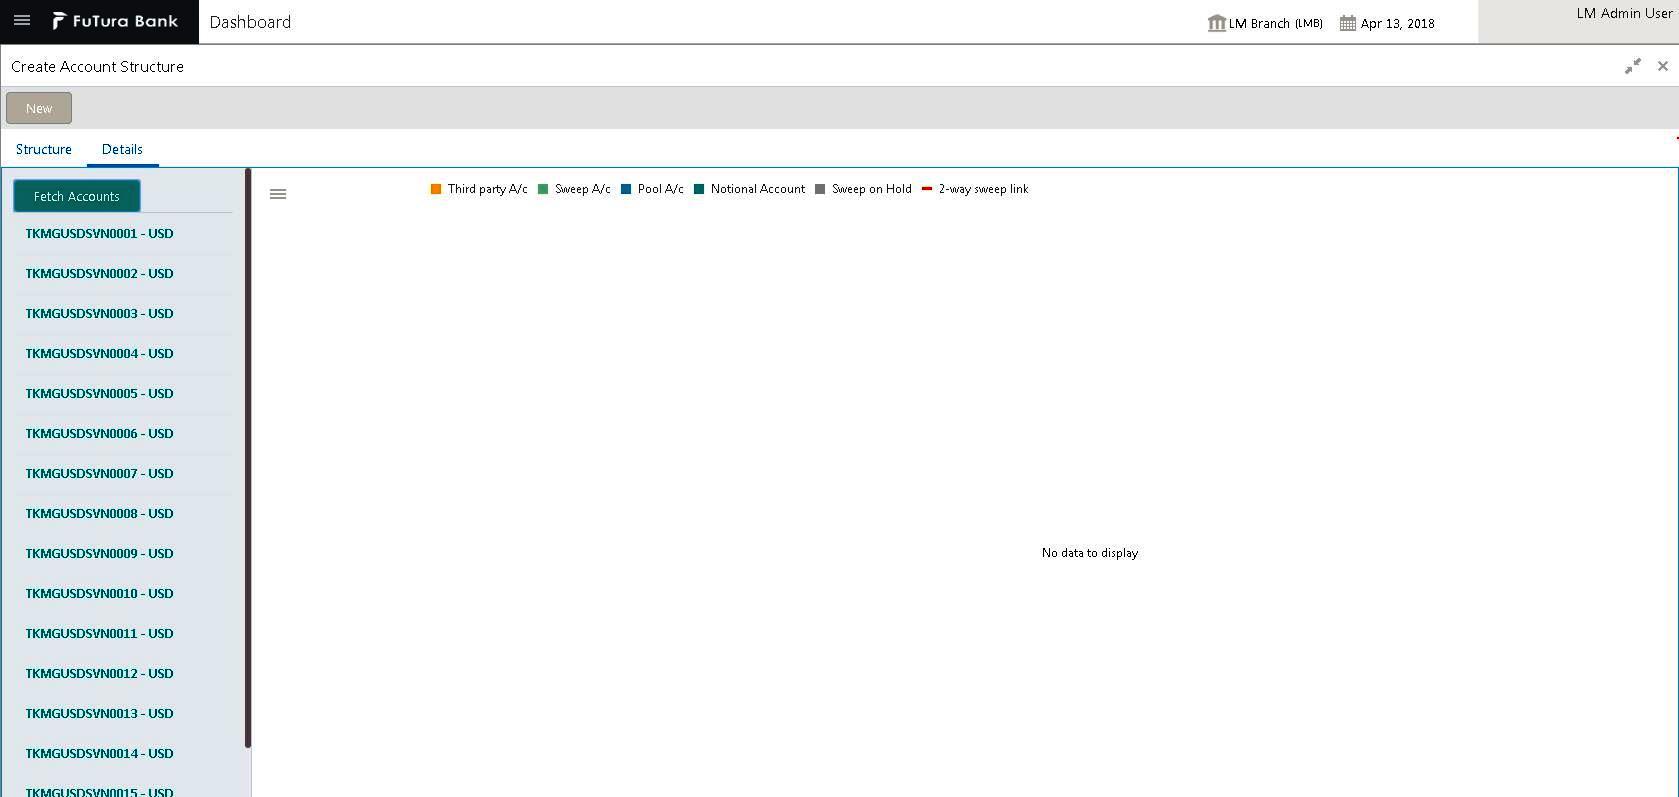Select account TKMGUSDSVN0015 - USD
The width and height of the screenshot is (1679, 797).
coord(99,792)
